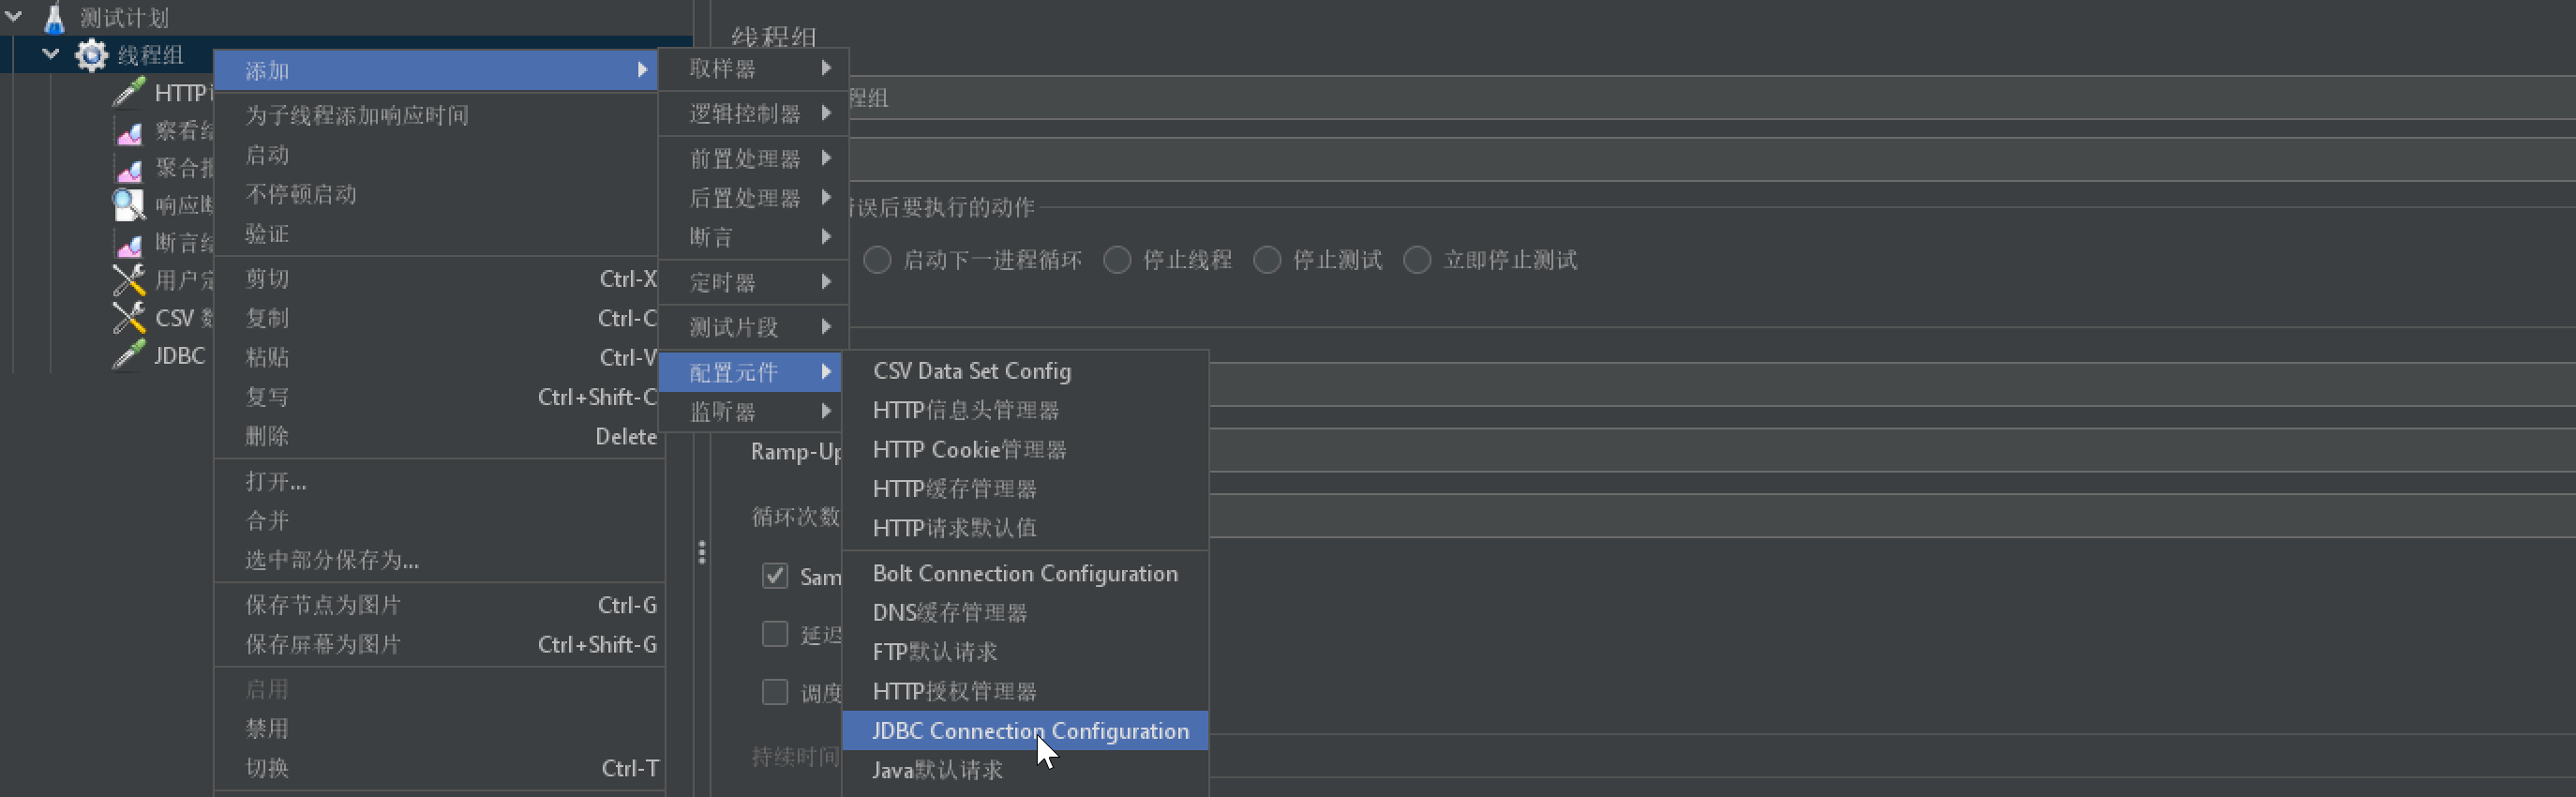This screenshot has width=2576, height=797.
Task: Choose 不停顿启动 in the context menu
Action: coord(438,194)
